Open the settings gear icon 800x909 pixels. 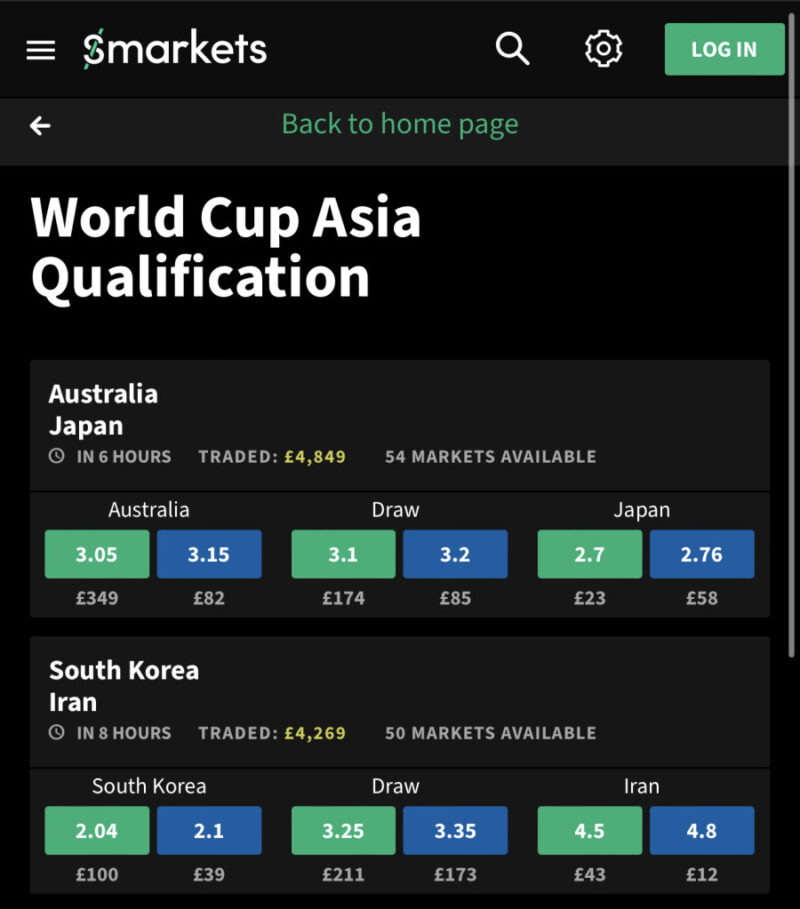603,49
